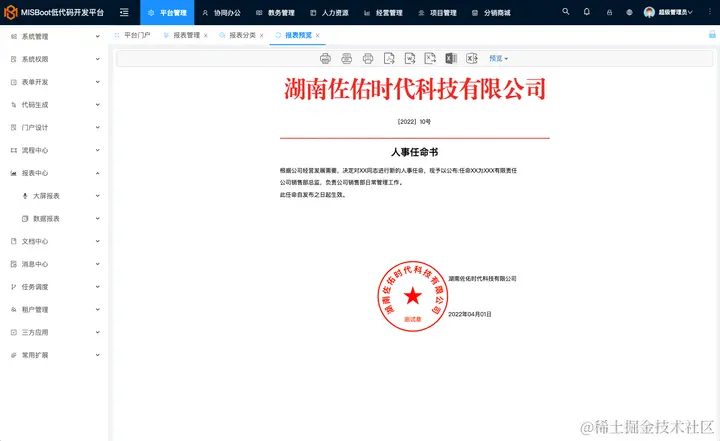Expand the 表单开发 chevron

(x=97, y=82)
